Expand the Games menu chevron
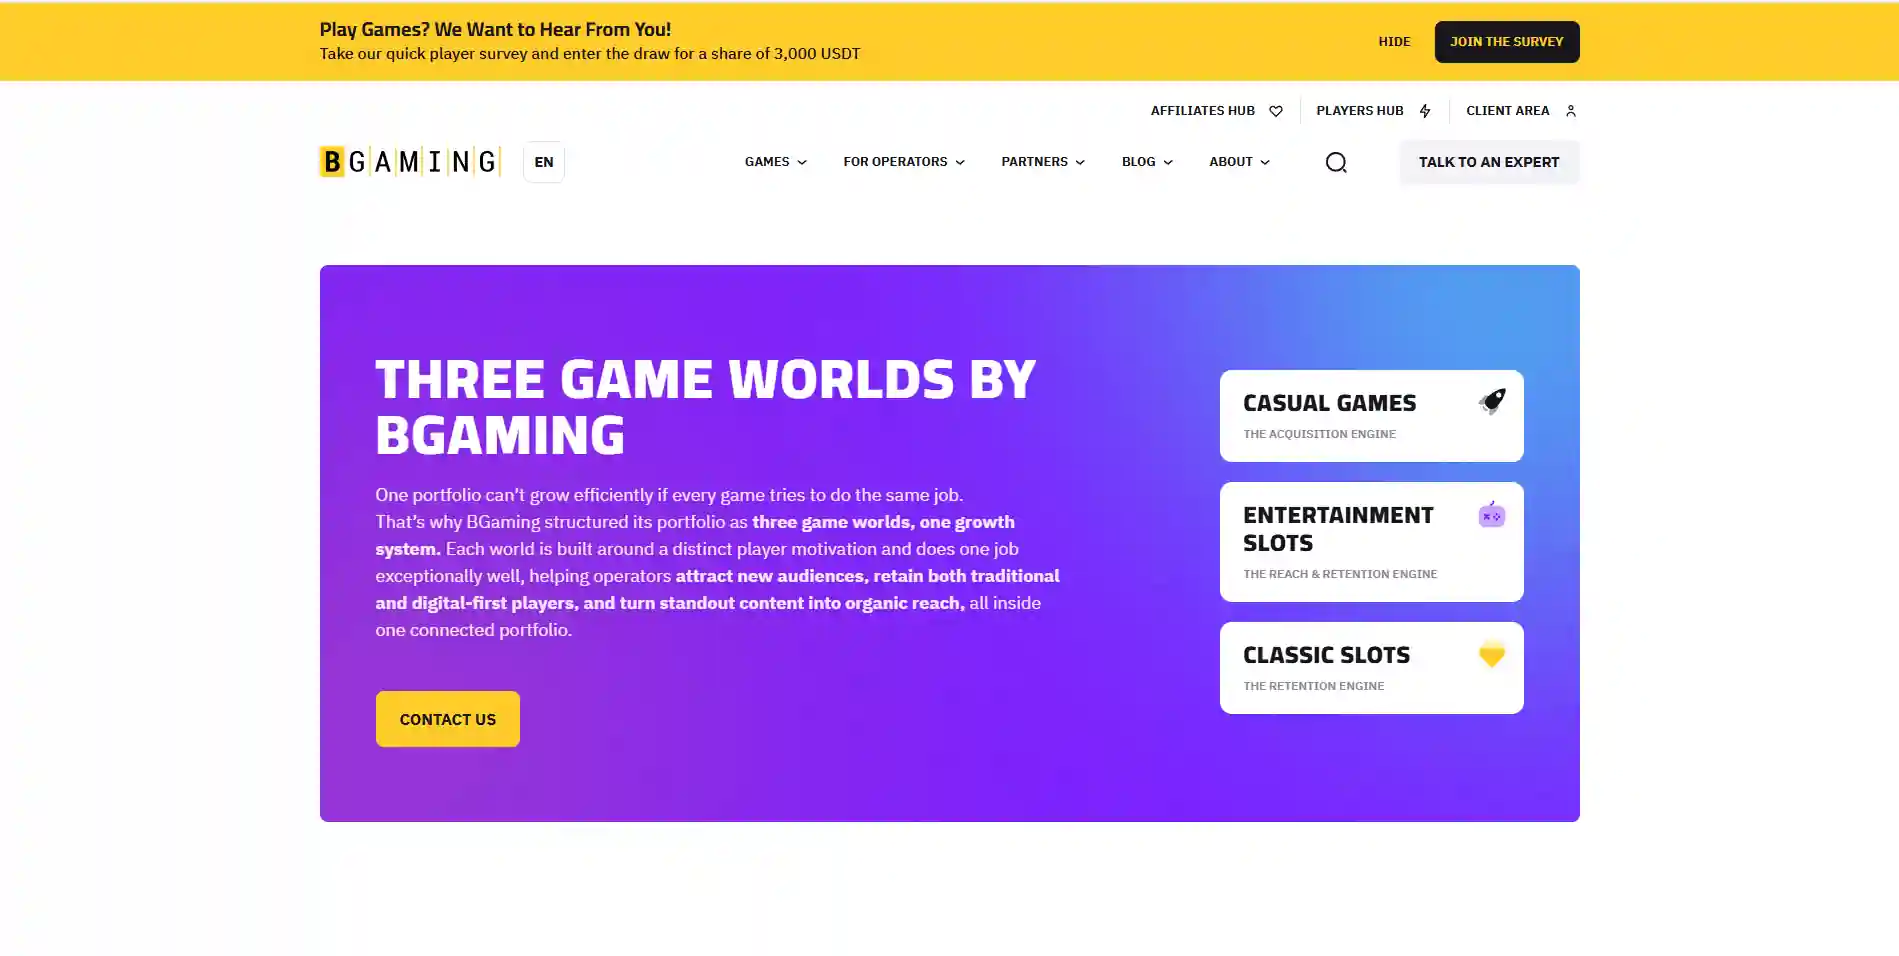This screenshot has height=956, width=1899. (802, 162)
